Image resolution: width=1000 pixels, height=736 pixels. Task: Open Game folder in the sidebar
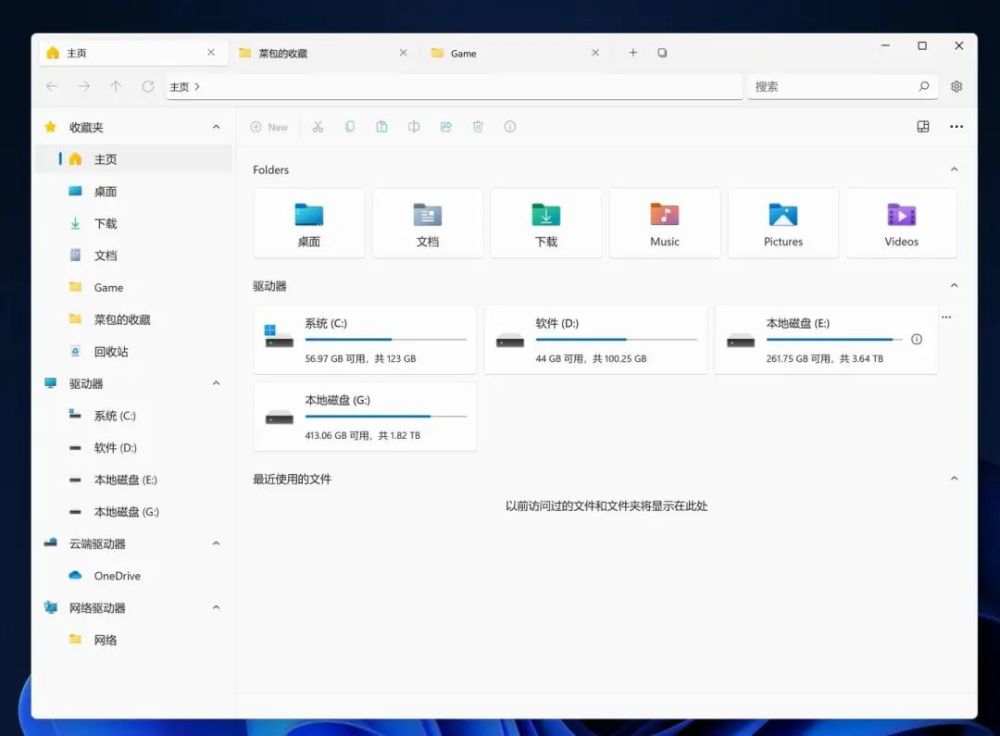pos(134,288)
